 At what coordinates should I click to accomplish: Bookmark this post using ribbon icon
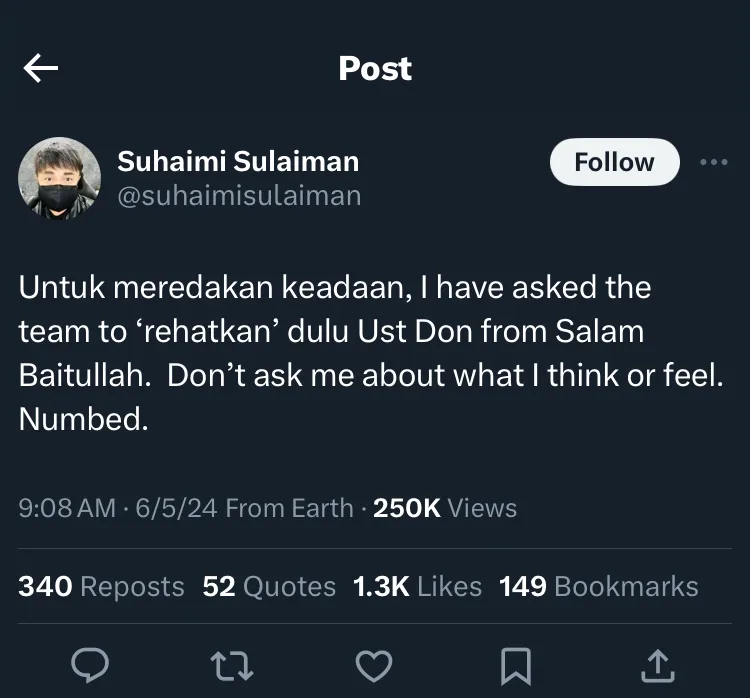(x=515, y=665)
